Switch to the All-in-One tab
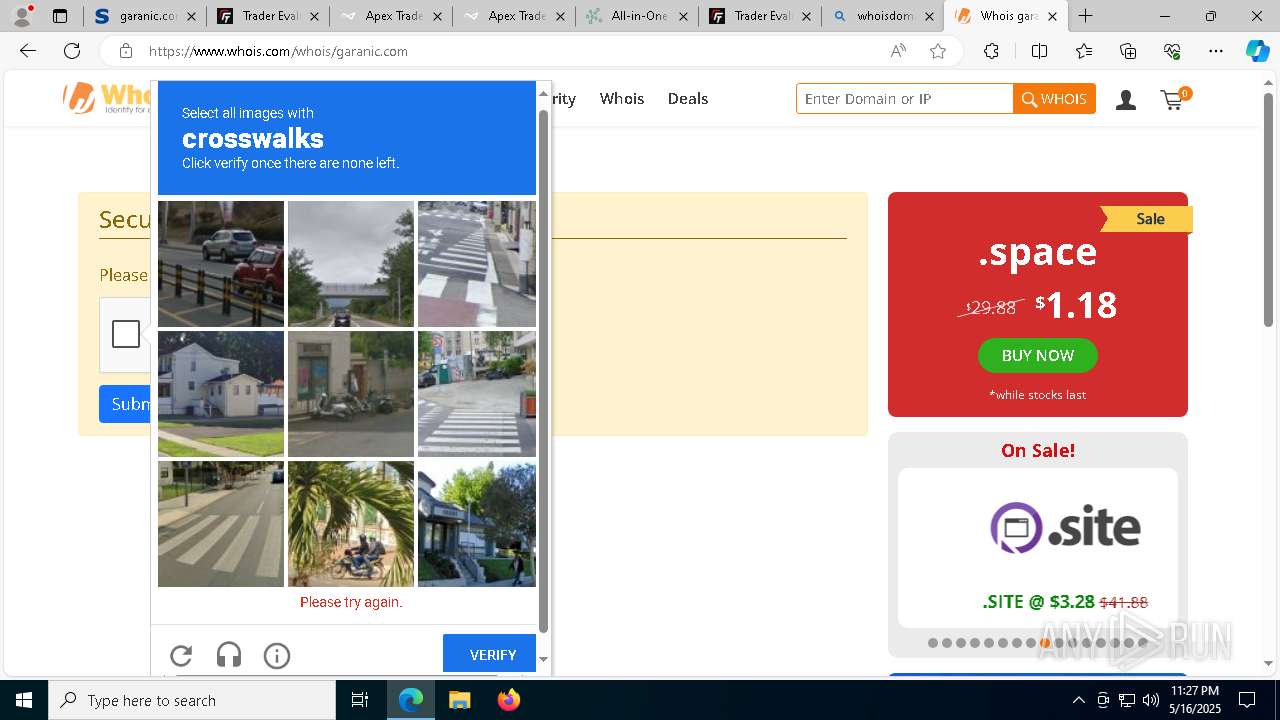Image resolution: width=1280 pixels, height=720 pixels. click(x=637, y=16)
